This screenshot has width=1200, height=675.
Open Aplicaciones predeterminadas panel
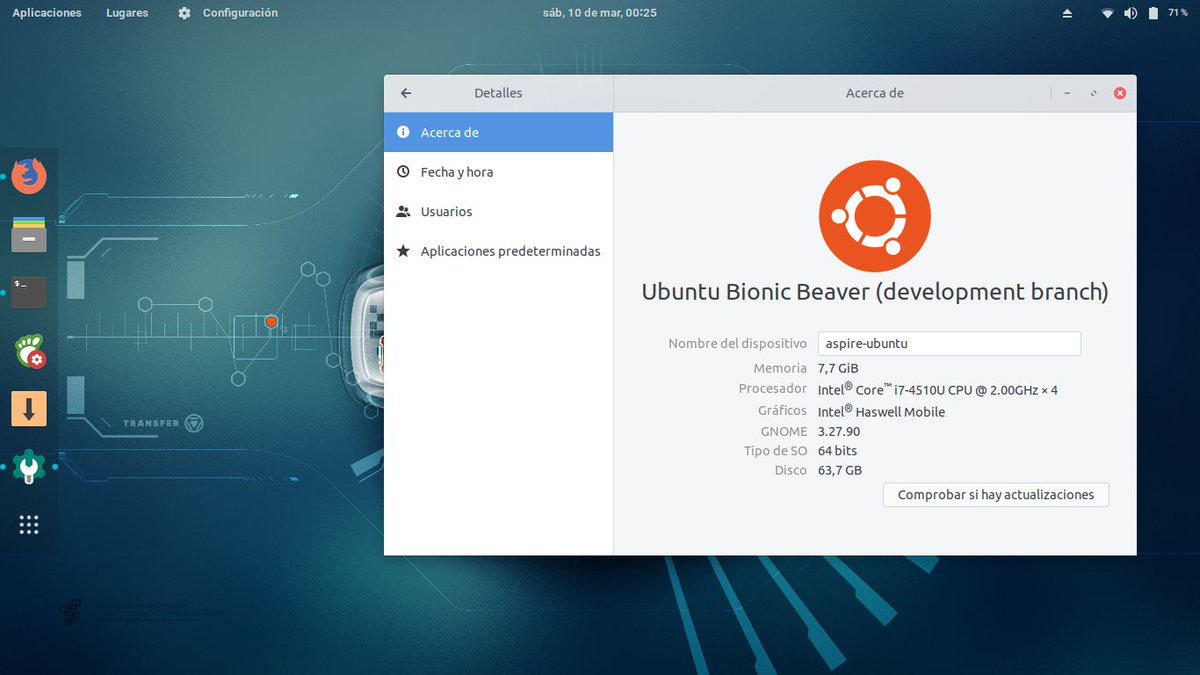coord(498,251)
